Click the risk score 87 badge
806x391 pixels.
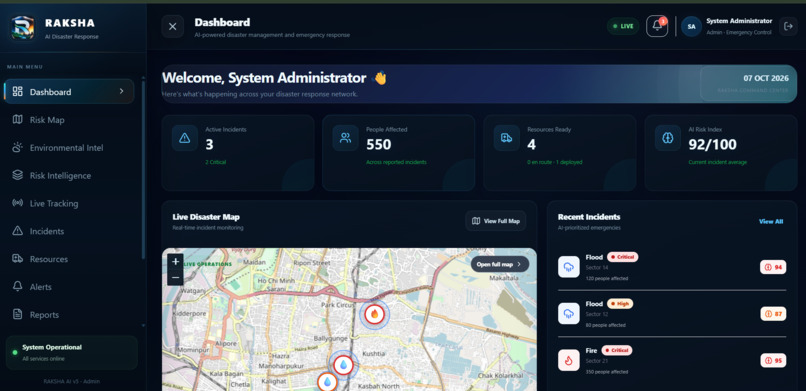pyautogui.click(x=773, y=314)
